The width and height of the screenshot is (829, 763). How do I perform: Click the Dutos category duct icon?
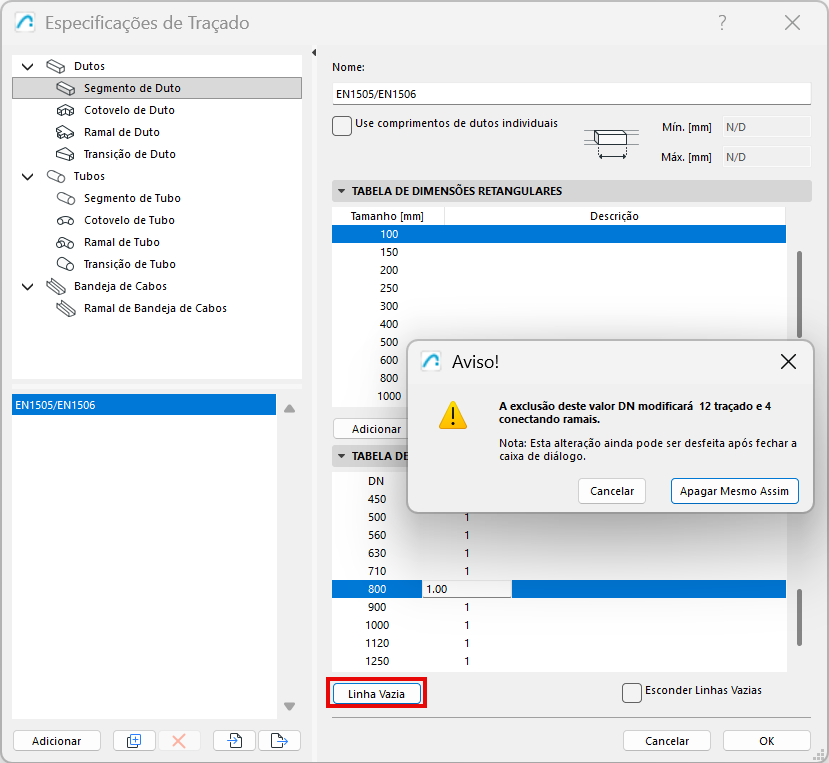(56, 66)
